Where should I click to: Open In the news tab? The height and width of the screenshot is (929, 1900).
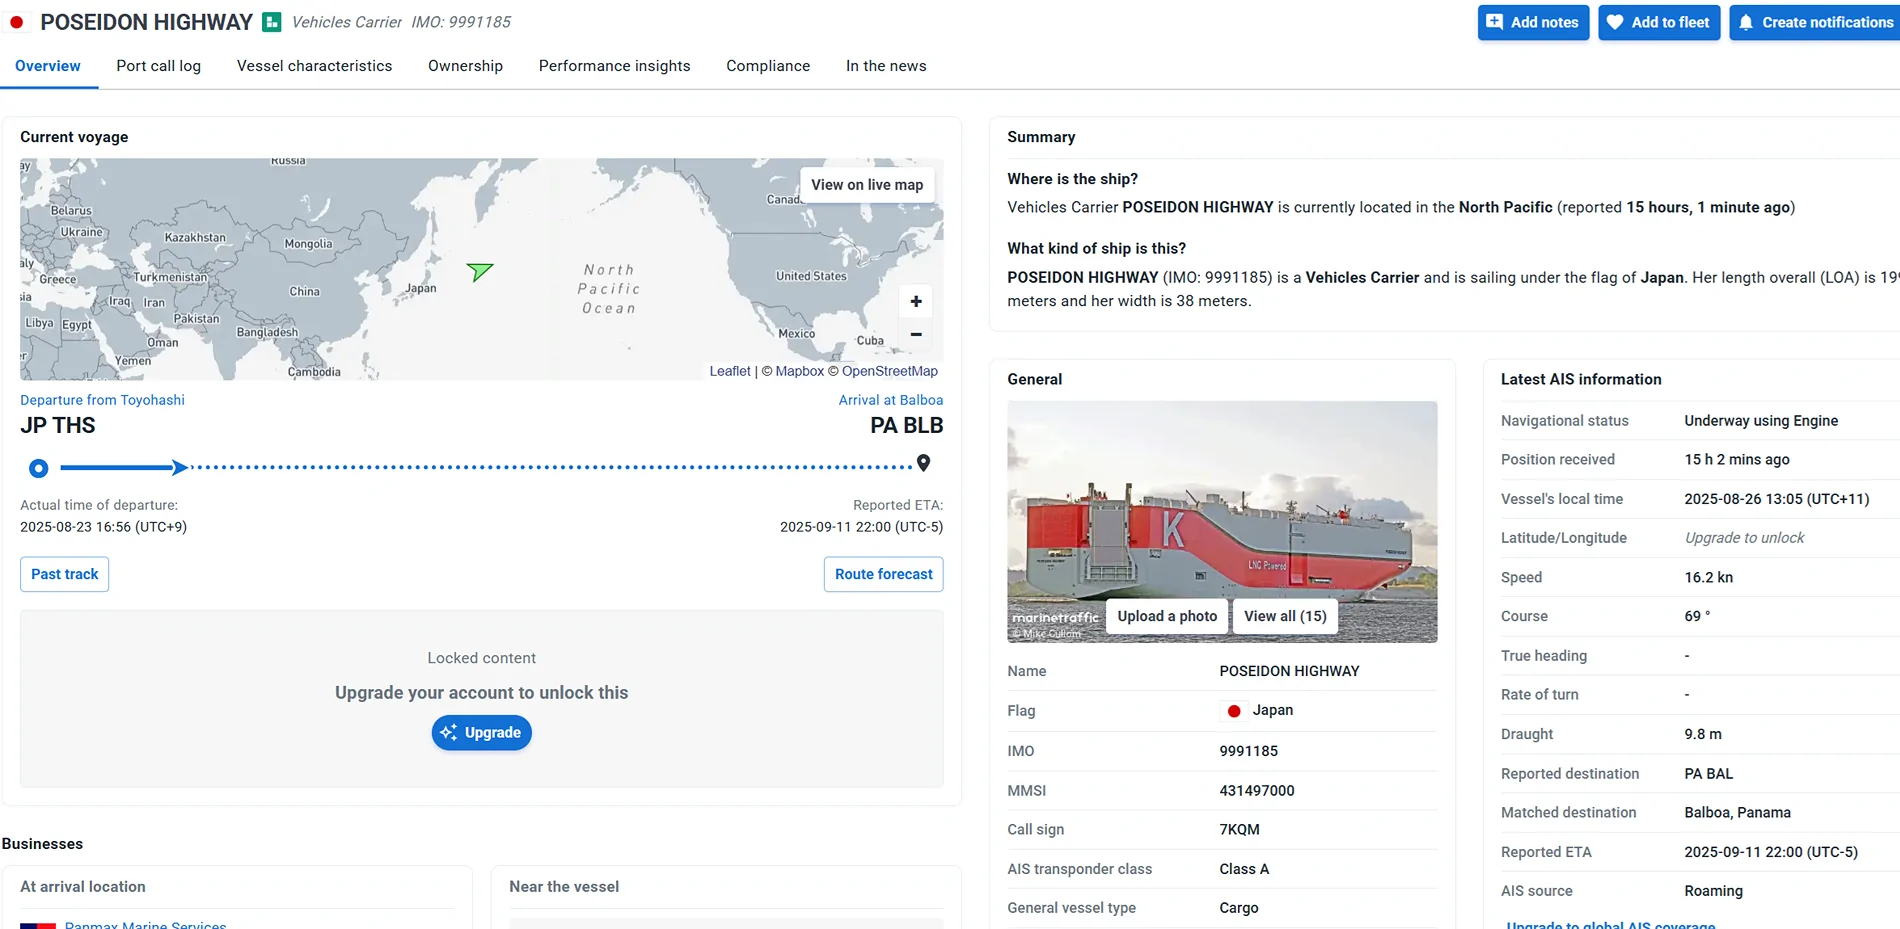(886, 66)
